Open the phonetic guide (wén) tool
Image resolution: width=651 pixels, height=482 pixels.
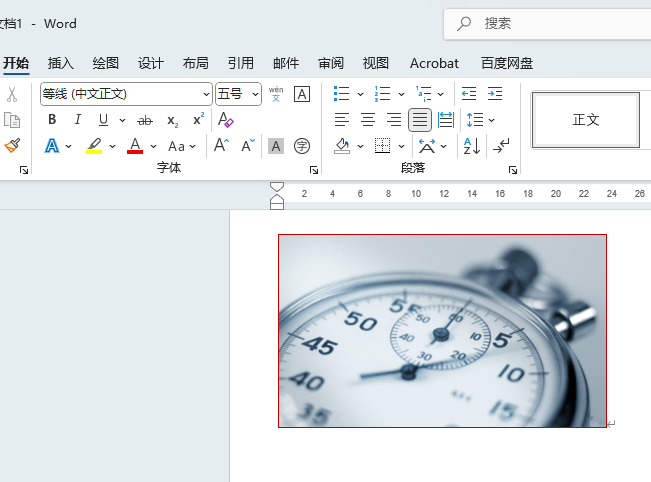276,94
